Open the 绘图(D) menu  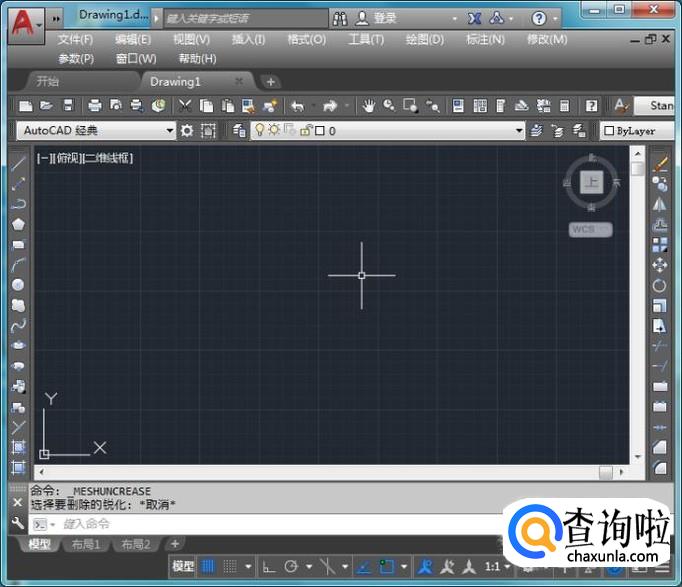[425, 39]
